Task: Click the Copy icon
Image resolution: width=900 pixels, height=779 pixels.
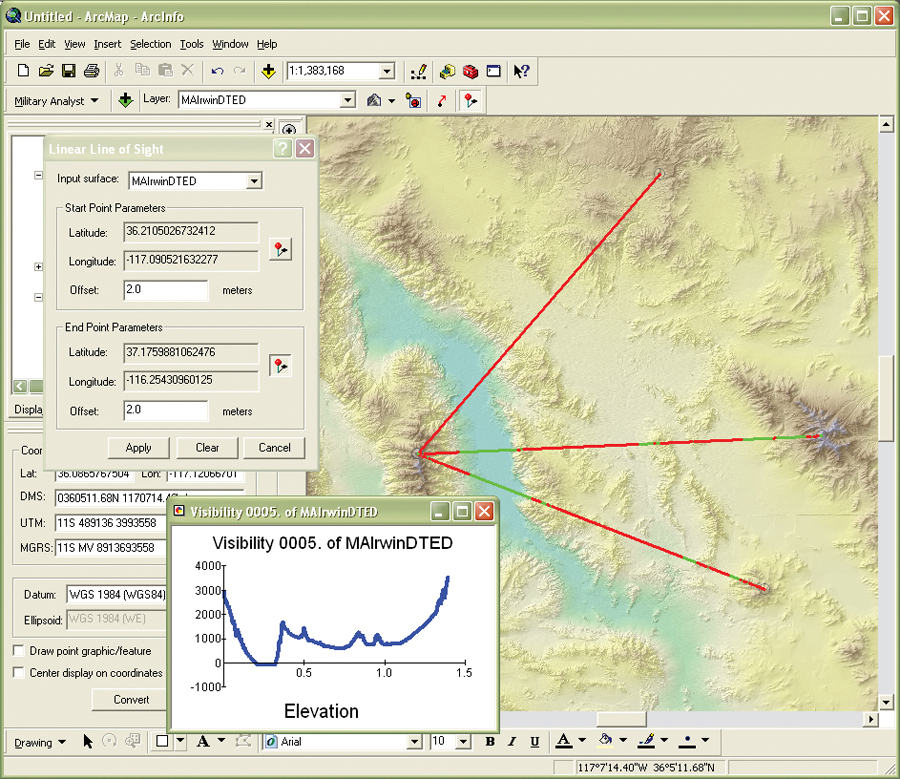Action: pos(142,70)
